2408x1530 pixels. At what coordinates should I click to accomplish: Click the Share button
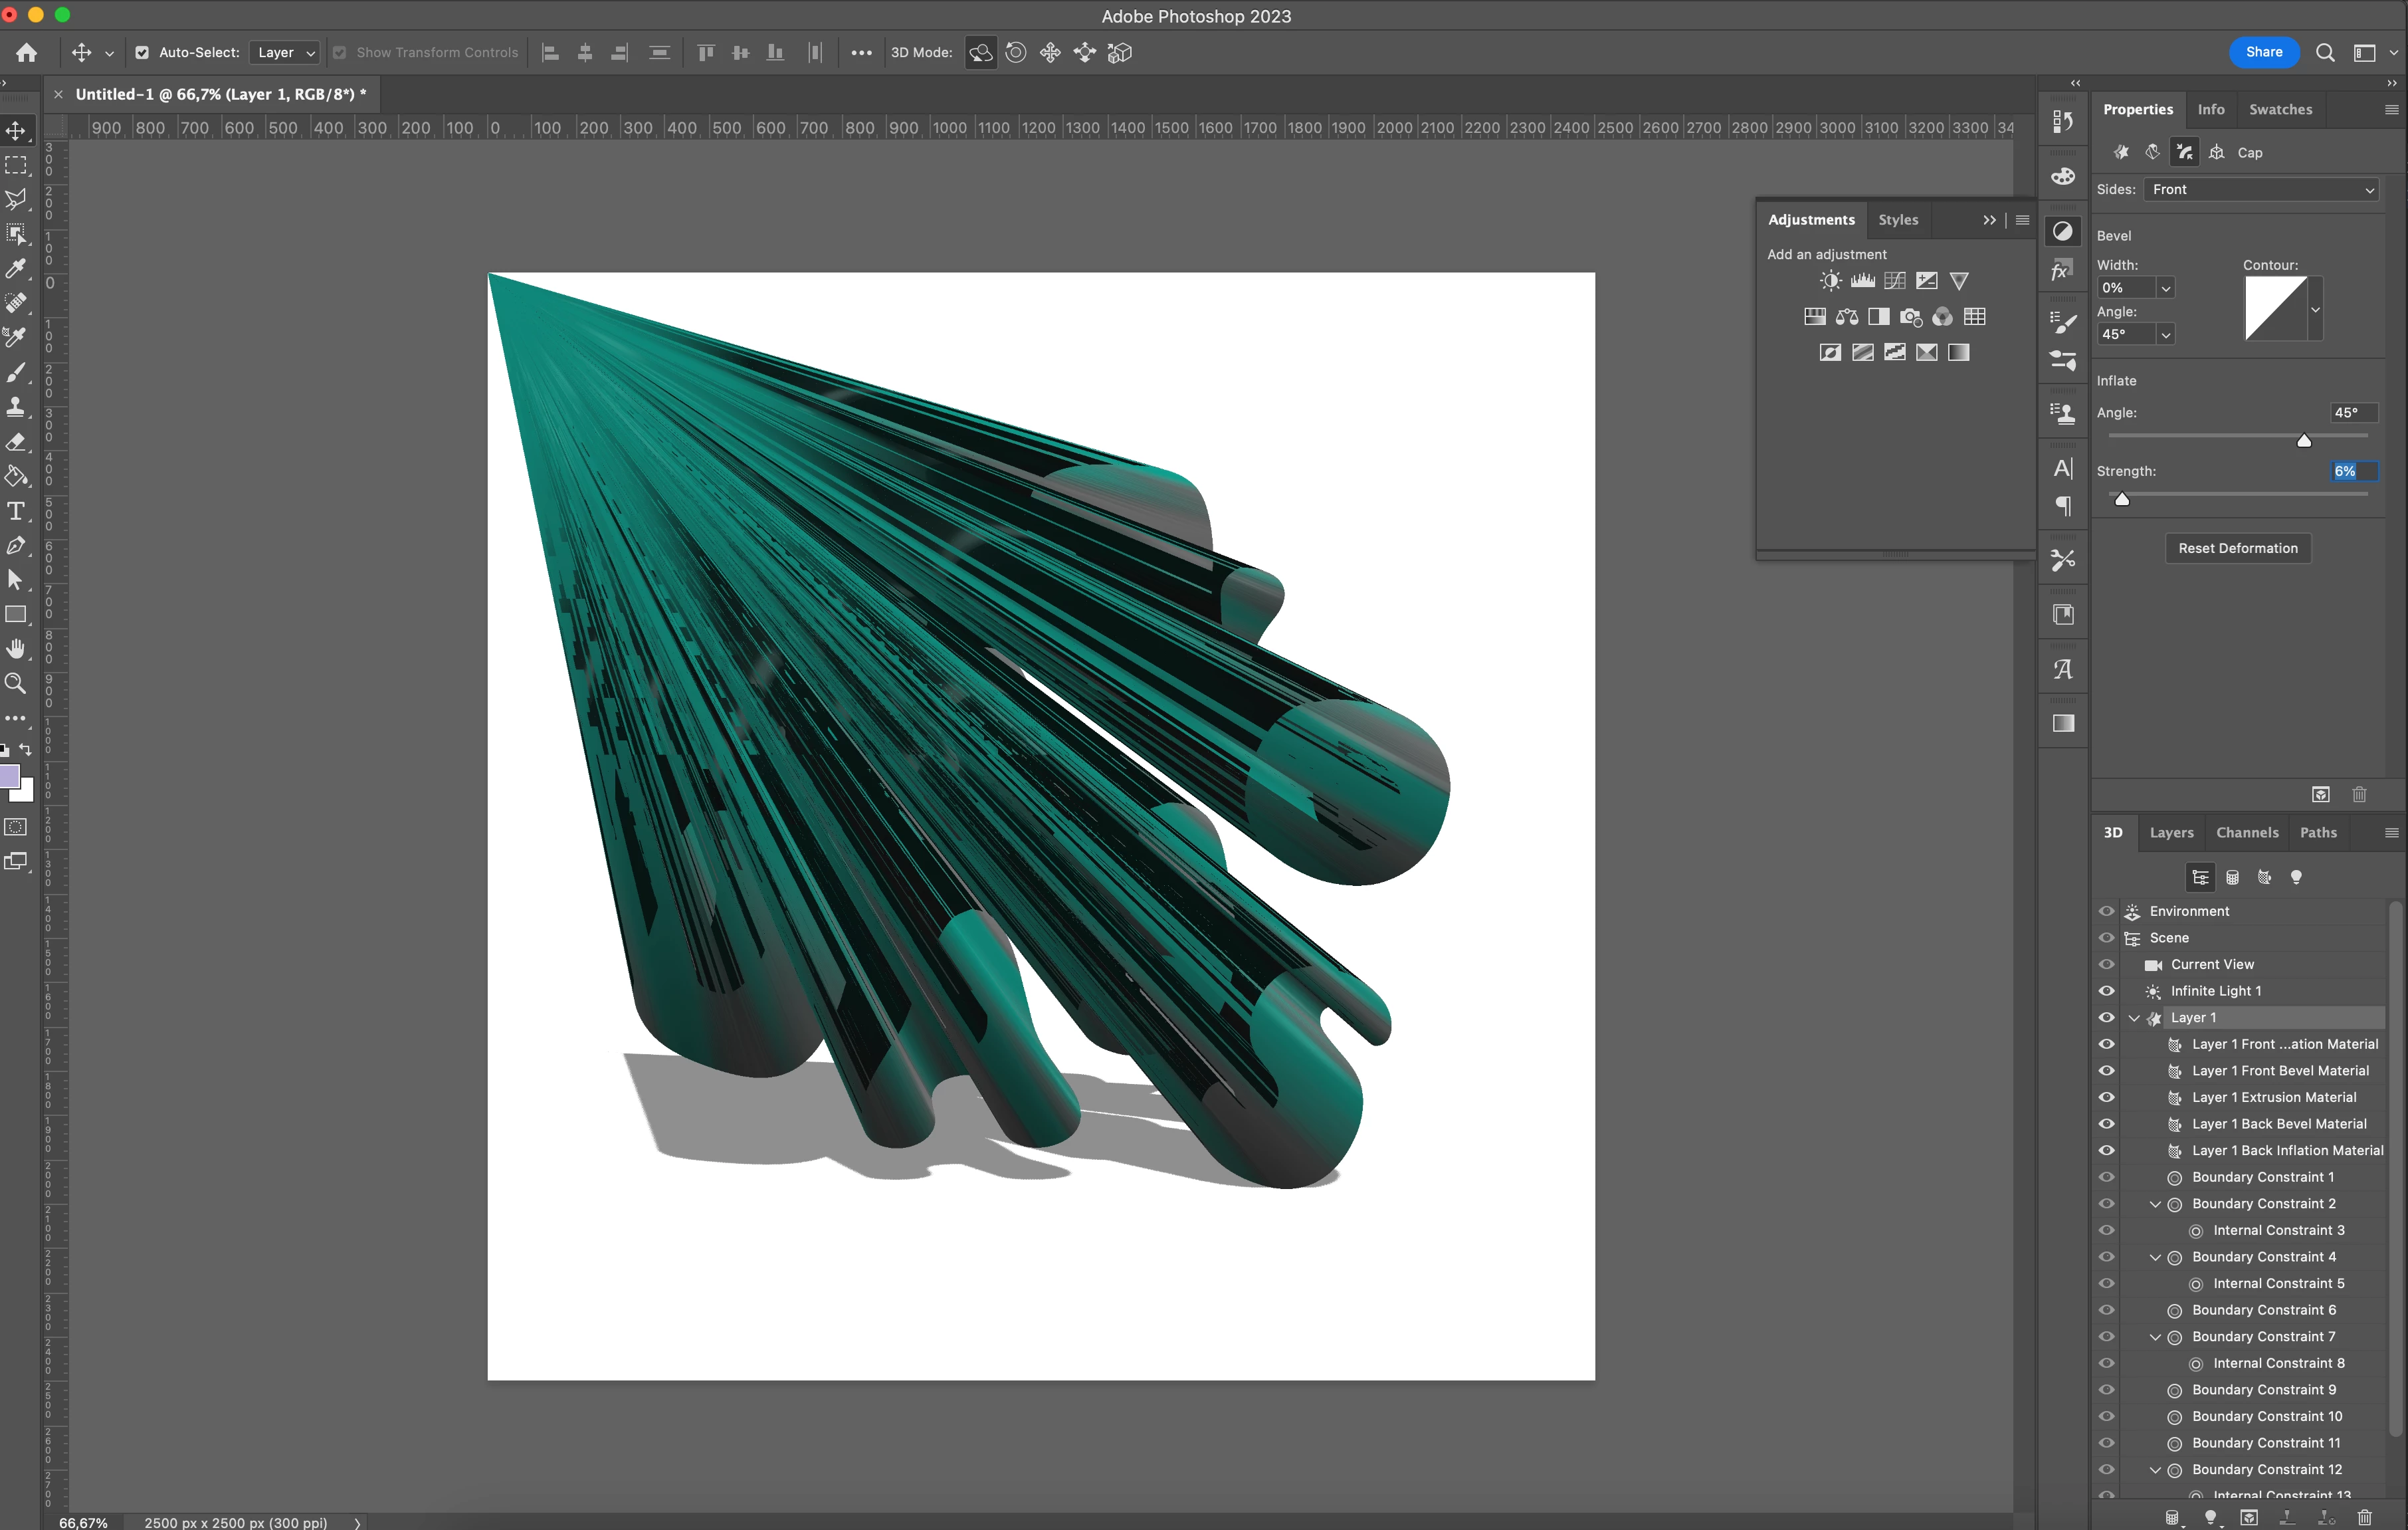coord(2263,53)
